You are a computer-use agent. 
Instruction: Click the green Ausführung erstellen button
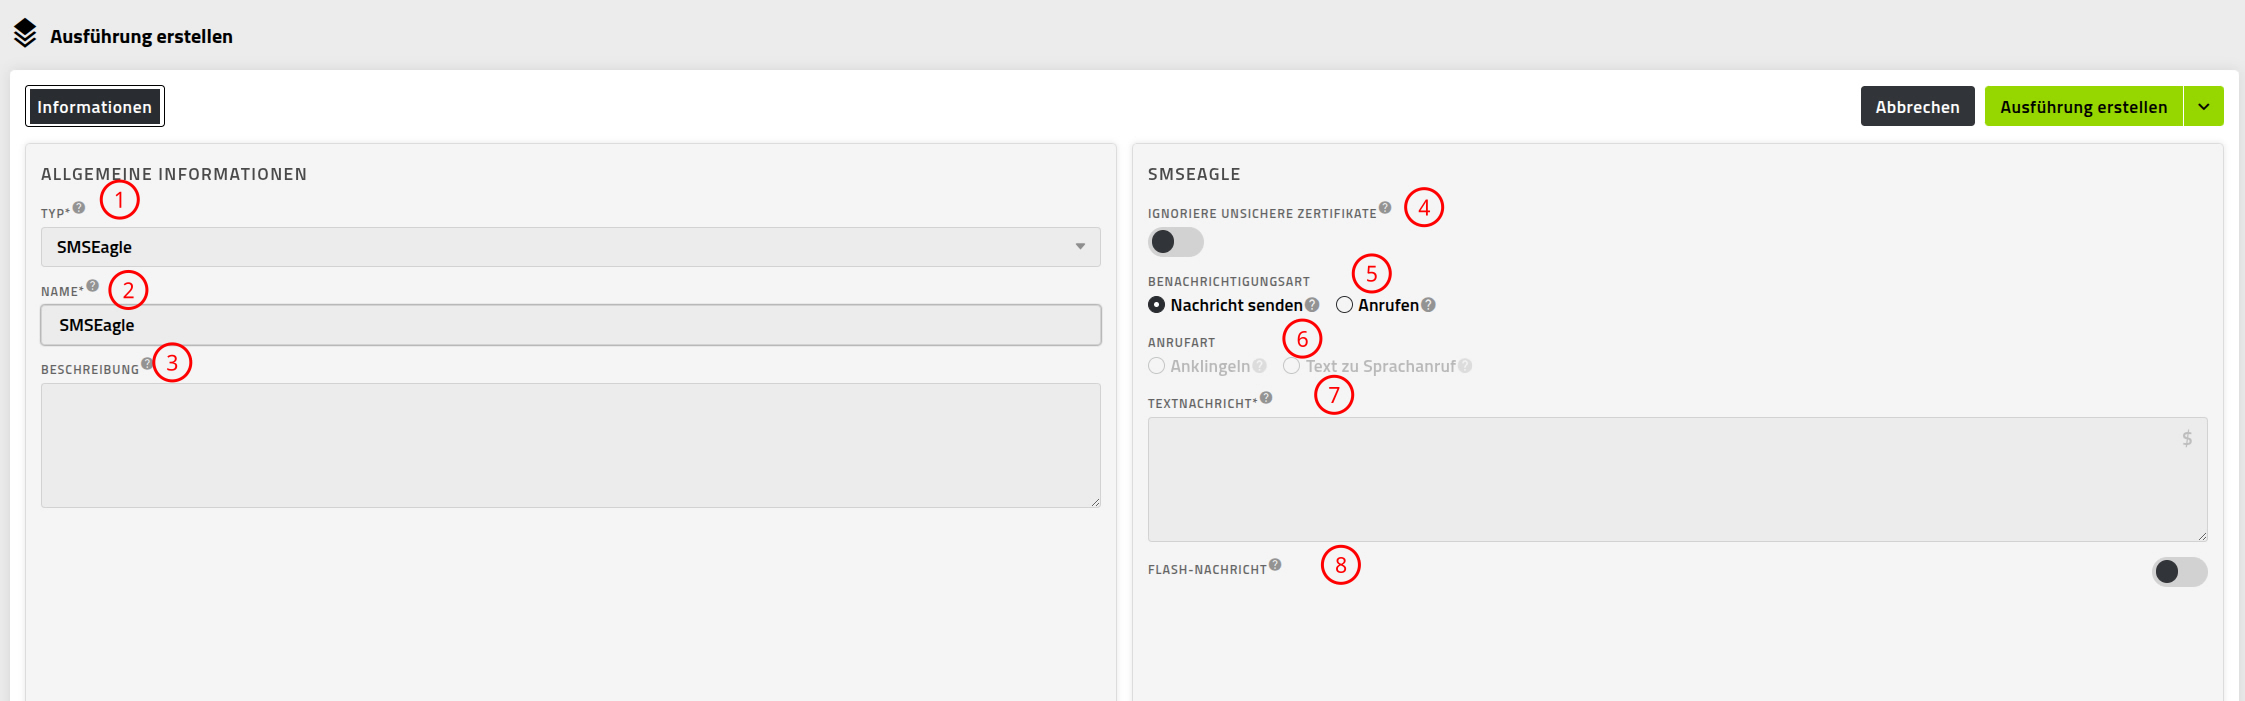point(2084,106)
